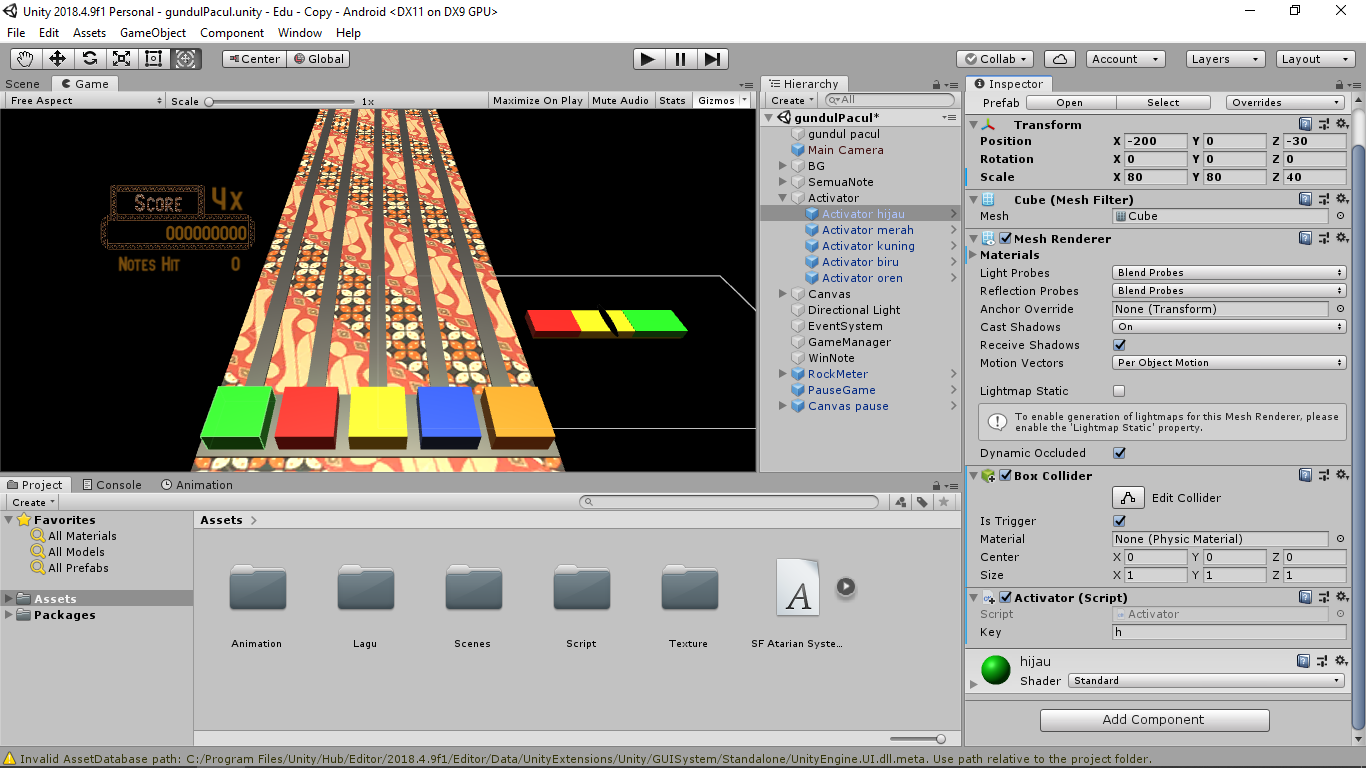
Task: Open the Motion Vectors dropdown
Action: (1229, 363)
